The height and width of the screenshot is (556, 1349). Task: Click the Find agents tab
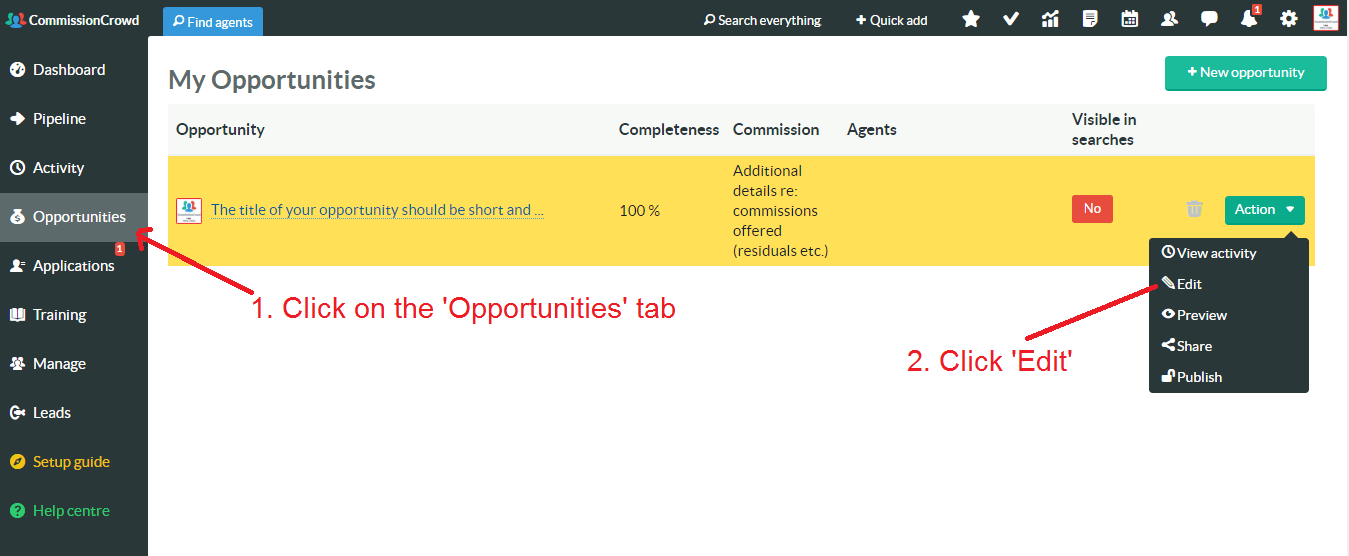click(213, 21)
